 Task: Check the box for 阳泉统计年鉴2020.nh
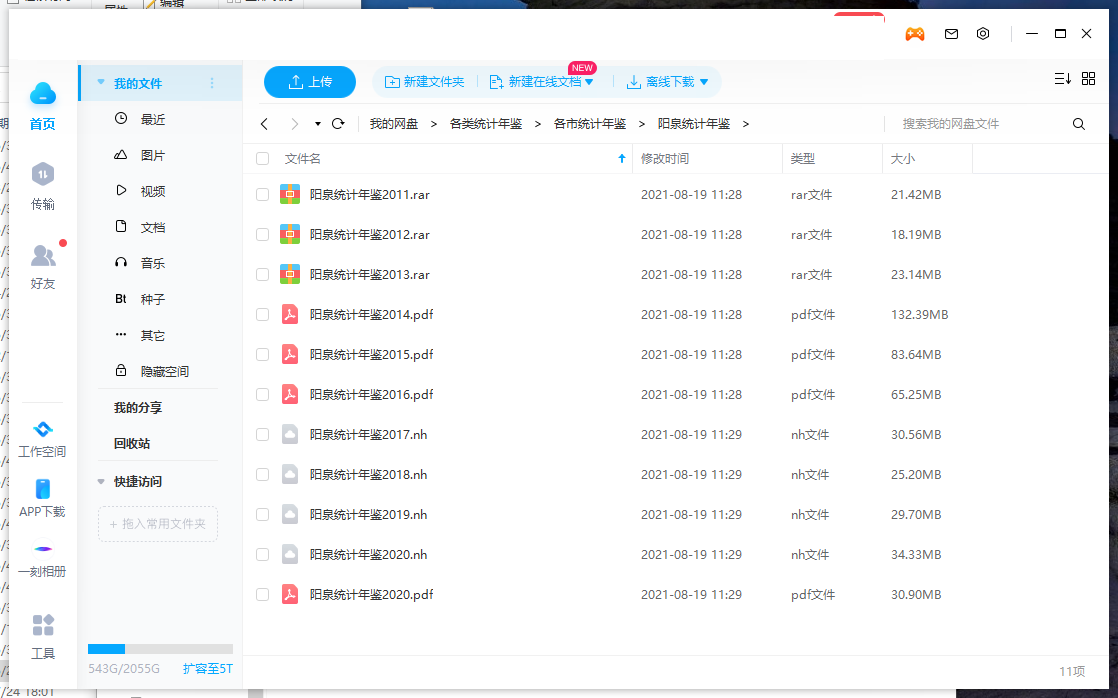pos(262,554)
